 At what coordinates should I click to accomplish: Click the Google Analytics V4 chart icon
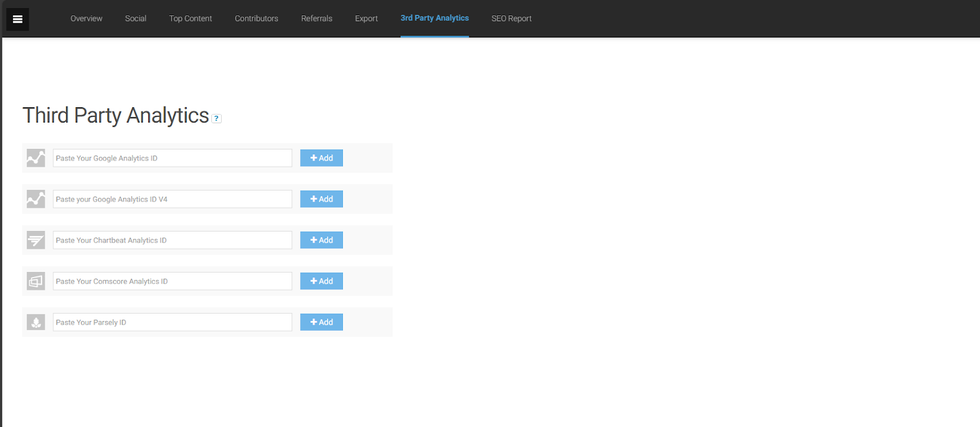pyautogui.click(x=36, y=199)
